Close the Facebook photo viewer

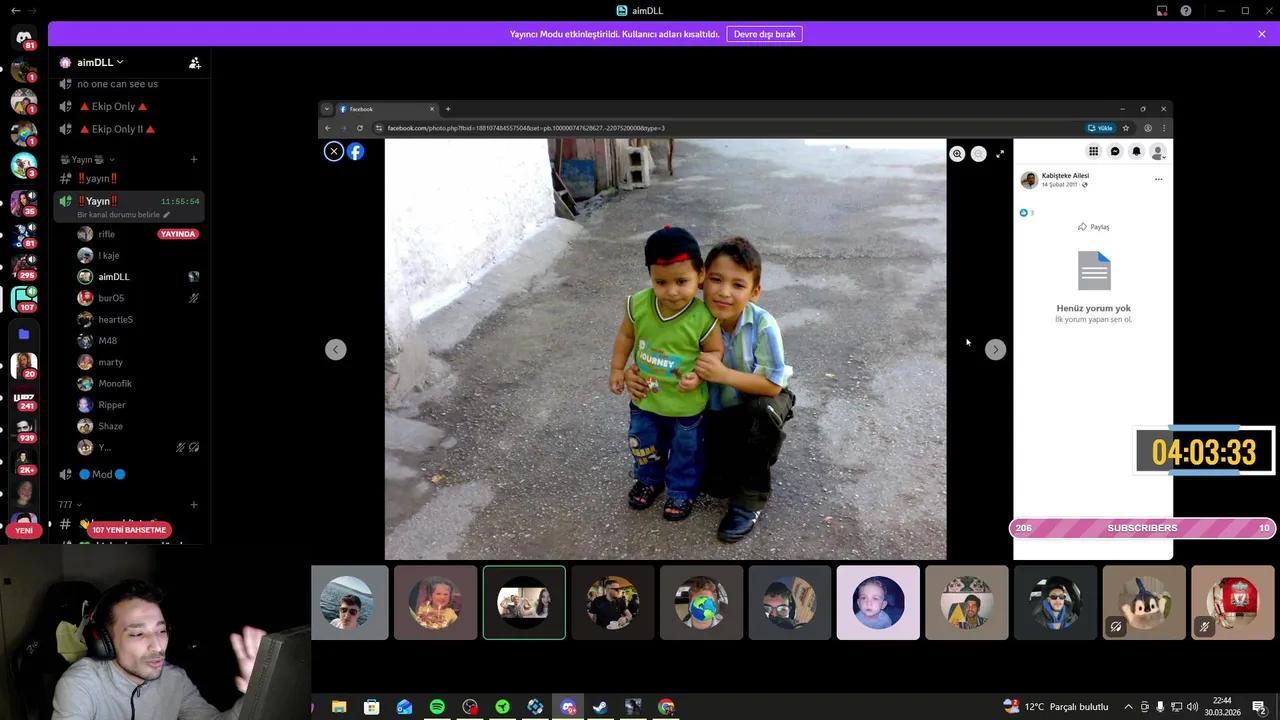coord(334,152)
